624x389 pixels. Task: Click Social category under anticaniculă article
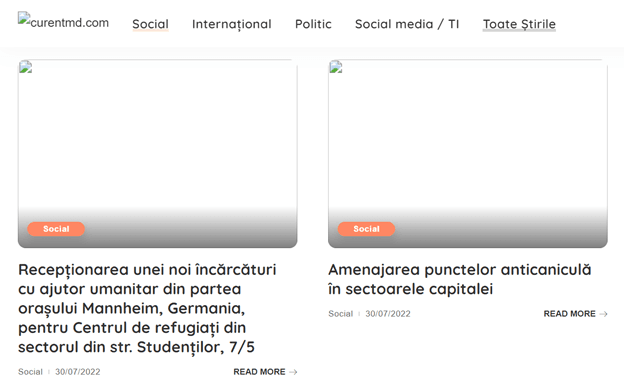pos(341,314)
